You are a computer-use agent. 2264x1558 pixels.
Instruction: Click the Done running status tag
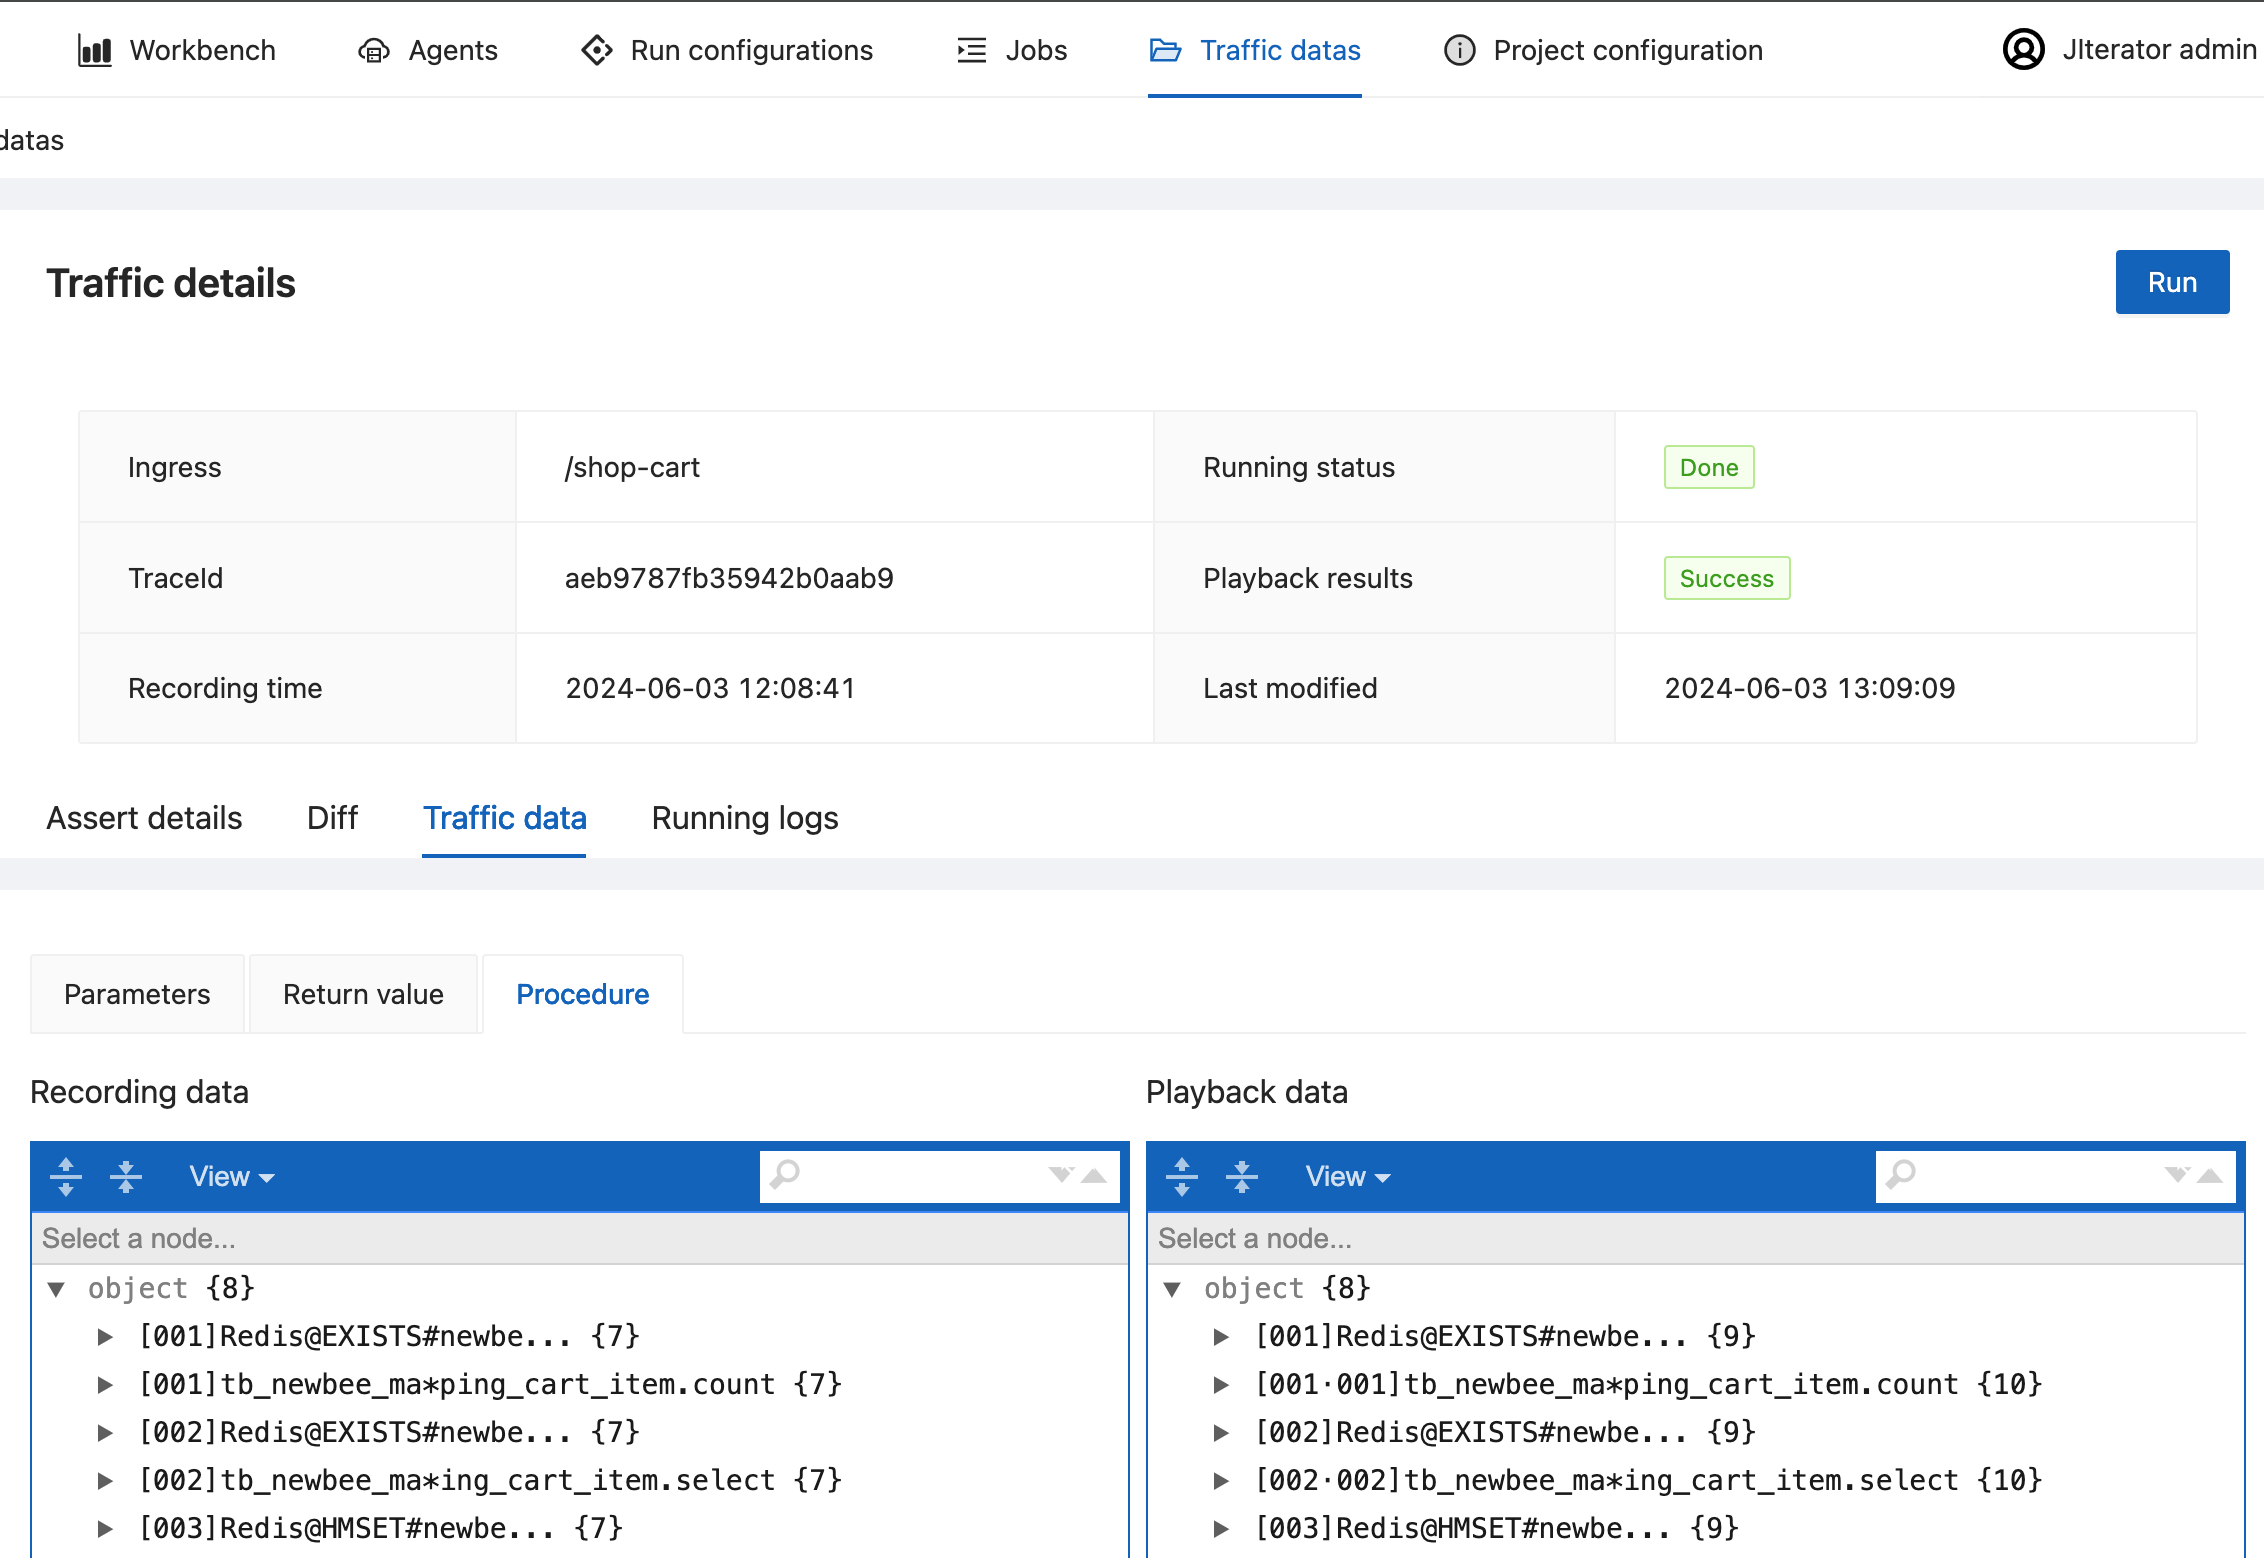coord(1709,467)
